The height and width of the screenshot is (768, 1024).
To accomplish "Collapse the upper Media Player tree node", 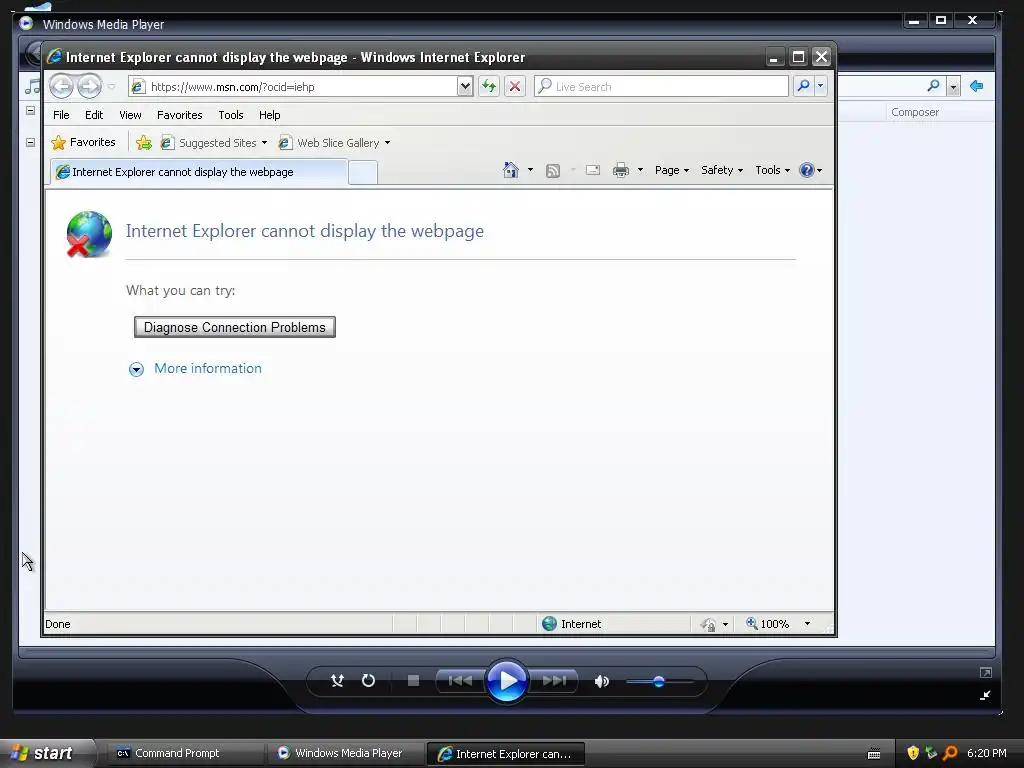I will (x=31, y=110).
